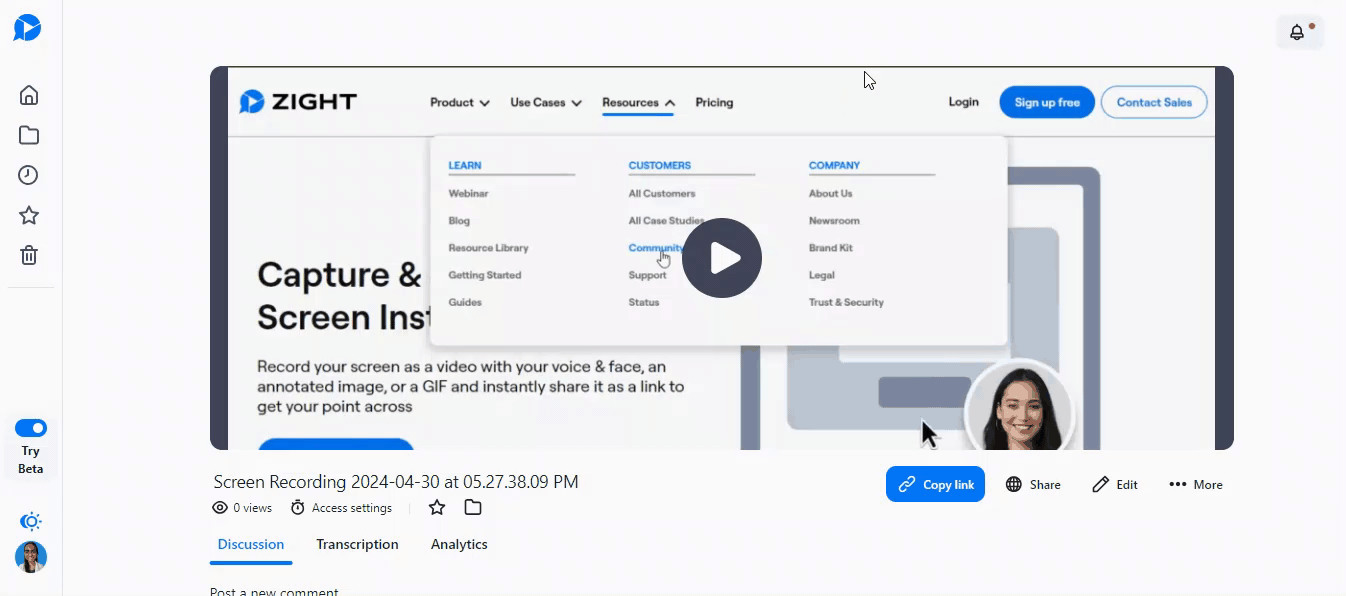Click the Edit pencil button
1346x596 pixels.
(x=1115, y=484)
